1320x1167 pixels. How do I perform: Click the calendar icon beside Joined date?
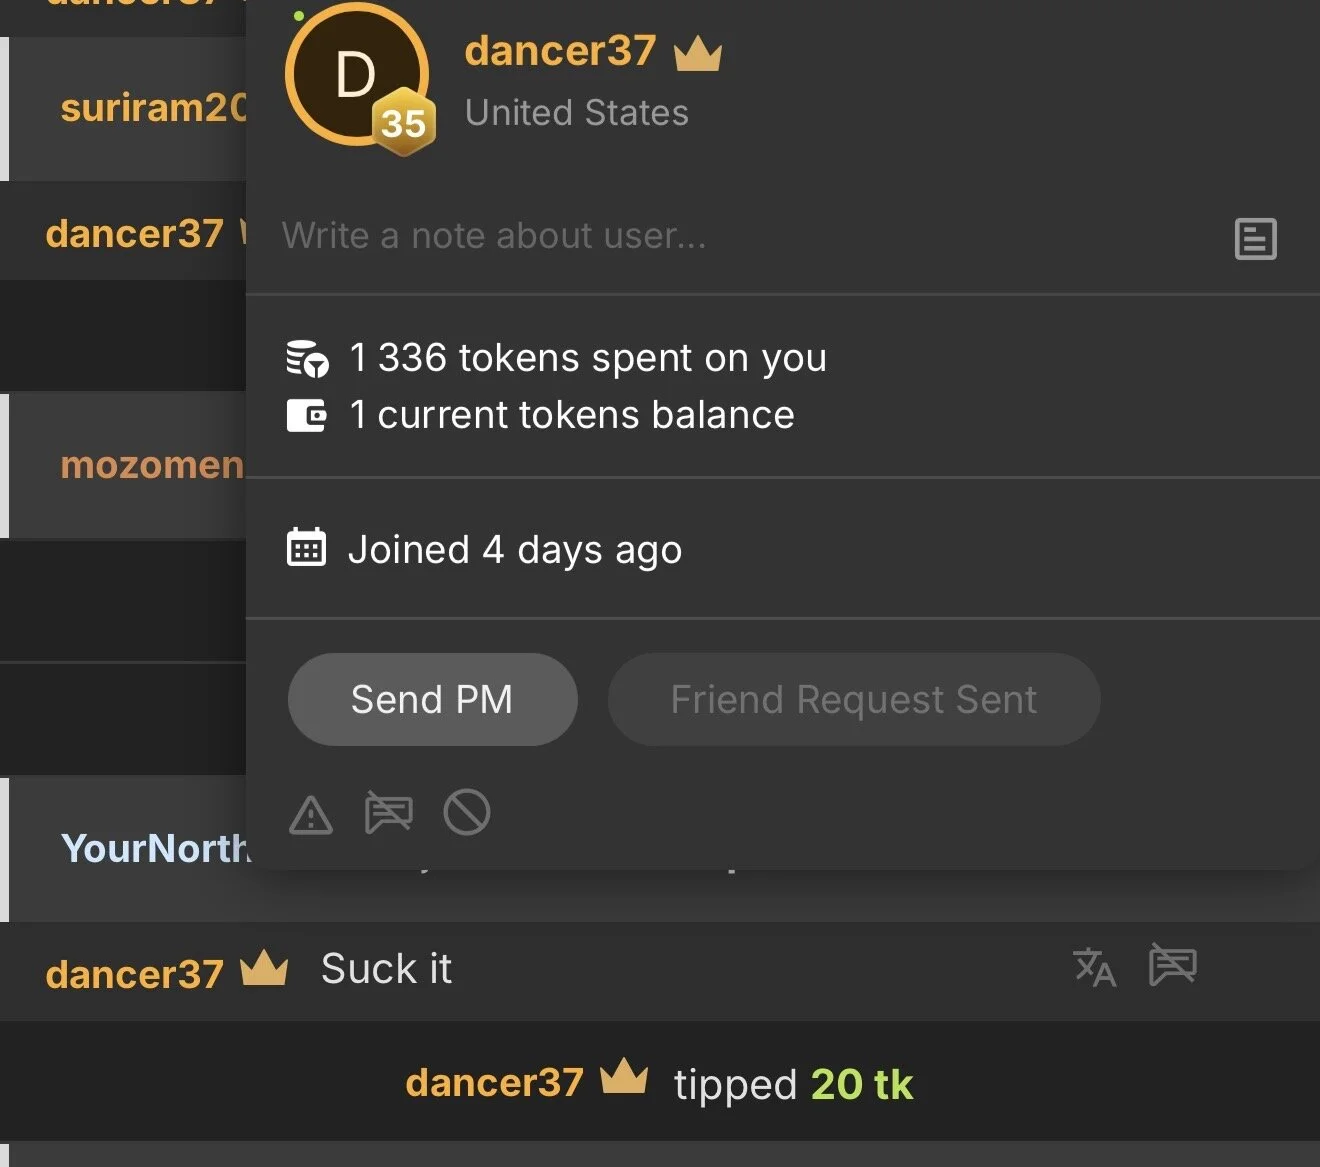pos(306,548)
